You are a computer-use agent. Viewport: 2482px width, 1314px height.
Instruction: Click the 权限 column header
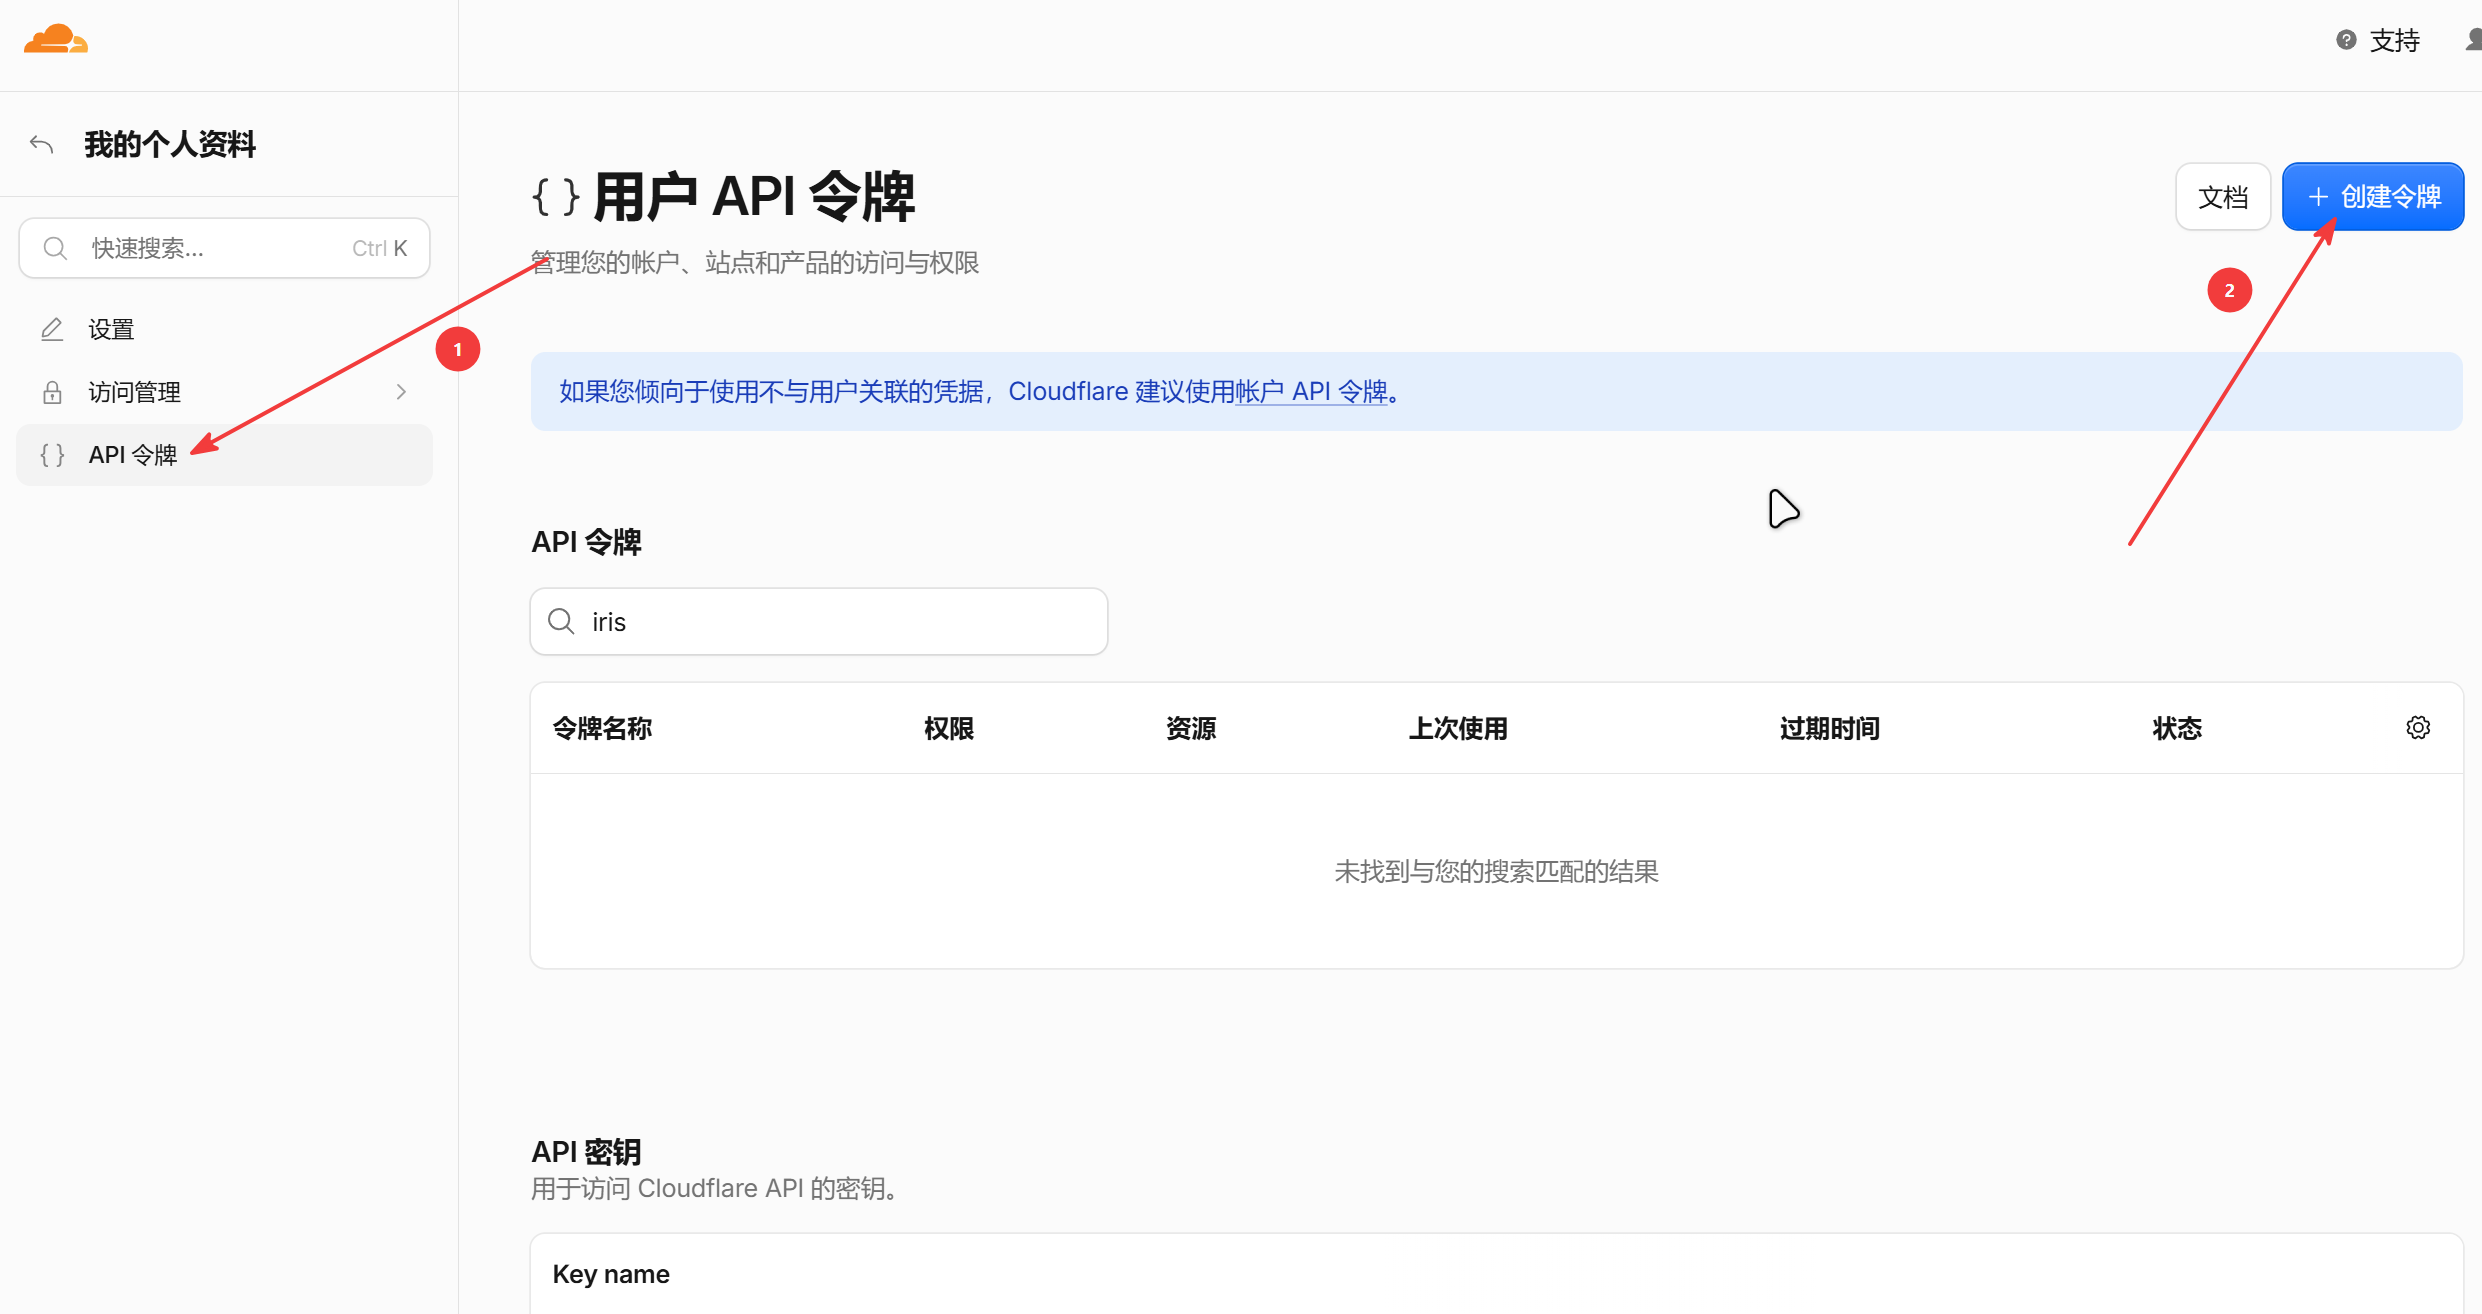click(949, 728)
